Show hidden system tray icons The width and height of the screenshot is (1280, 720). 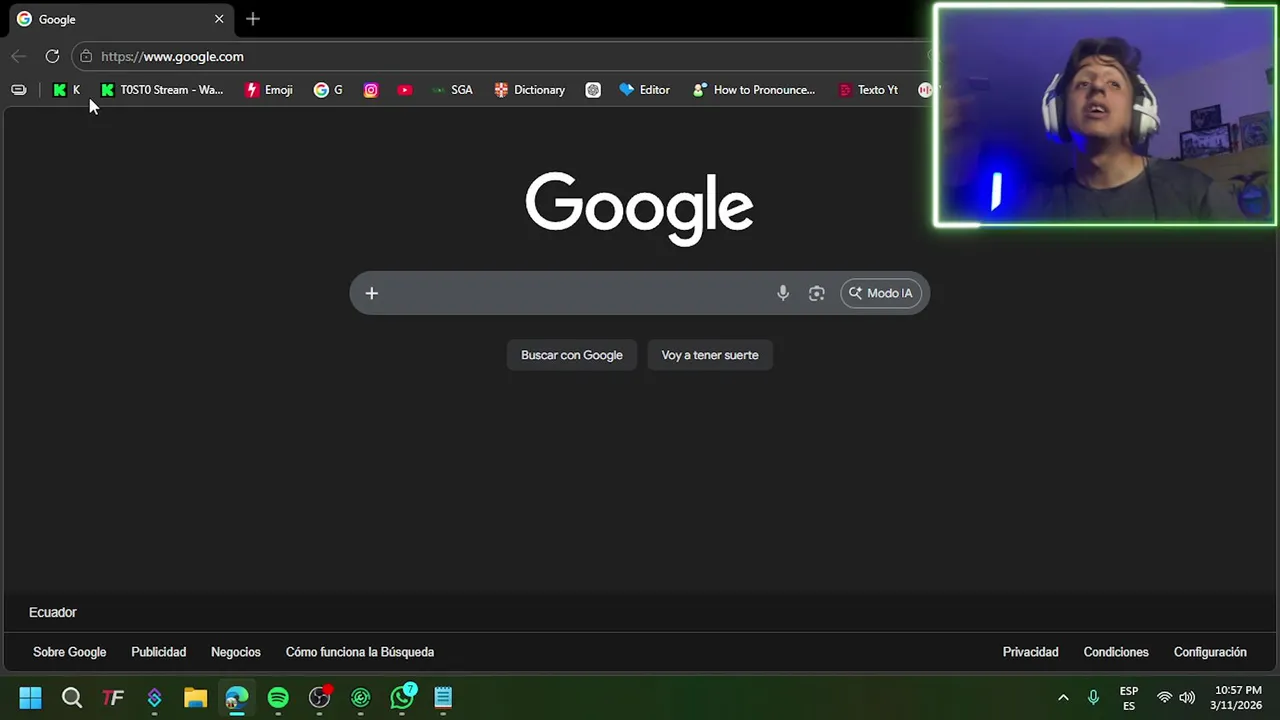[1063, 697]
